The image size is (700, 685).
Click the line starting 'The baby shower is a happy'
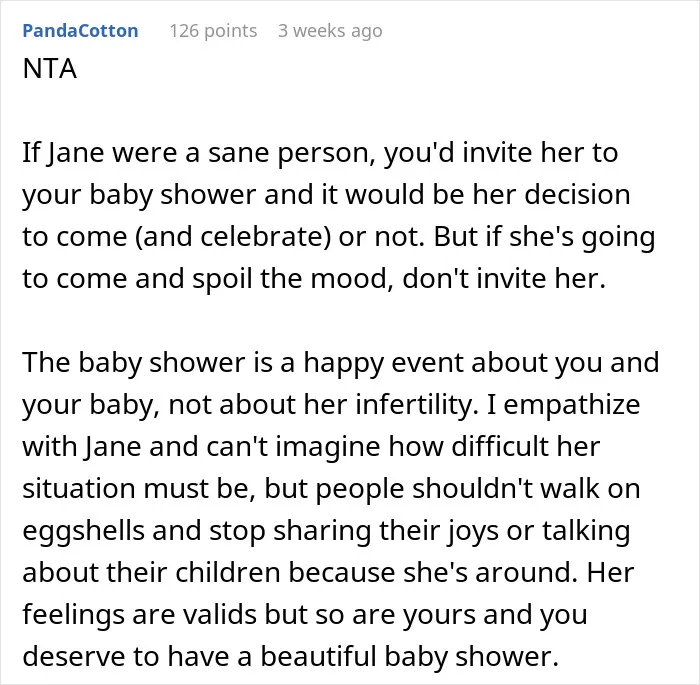(x=341, y=362)
